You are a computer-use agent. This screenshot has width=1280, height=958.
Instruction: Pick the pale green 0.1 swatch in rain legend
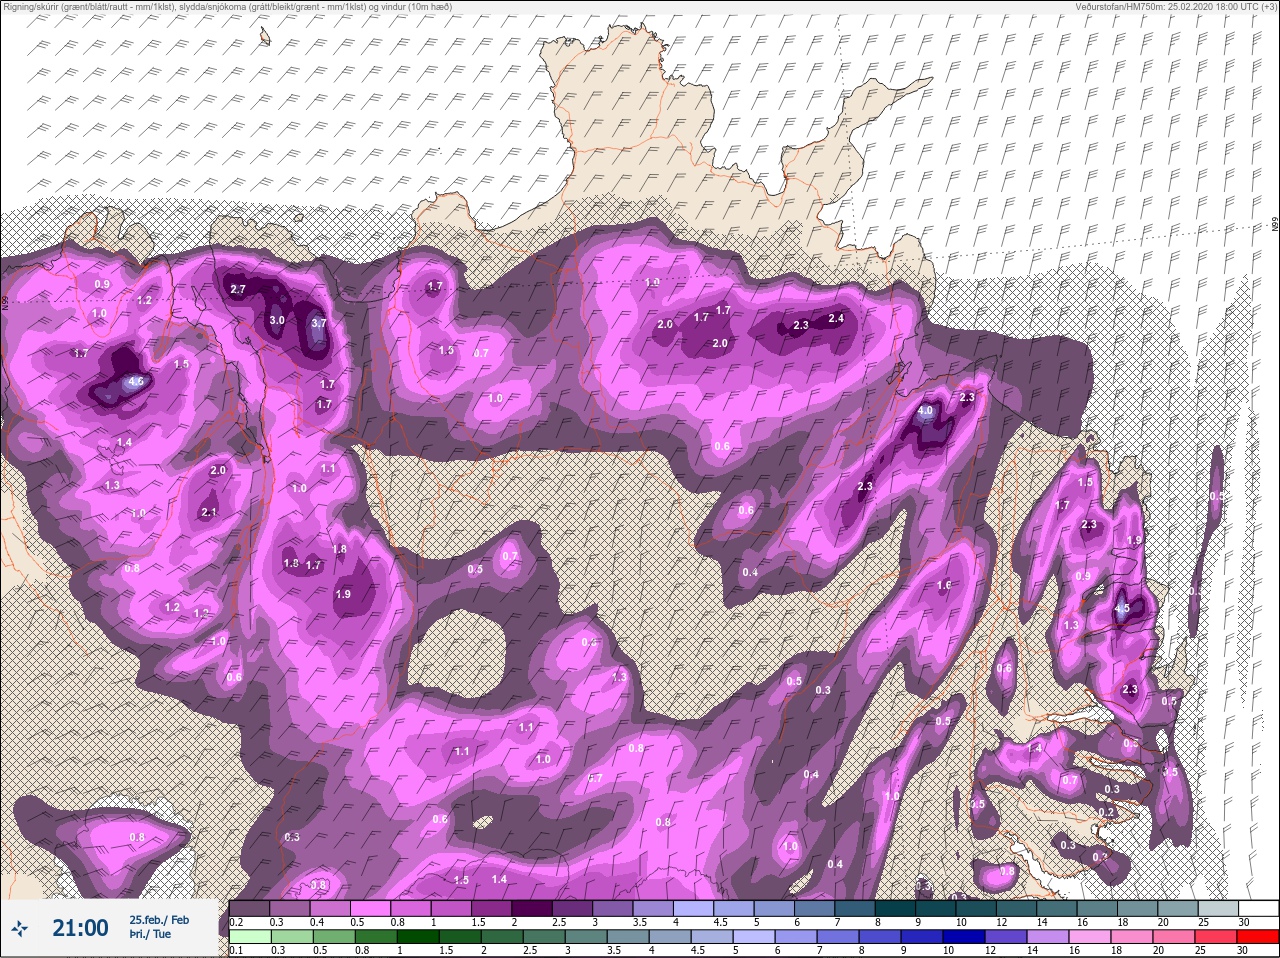[251, 937]
